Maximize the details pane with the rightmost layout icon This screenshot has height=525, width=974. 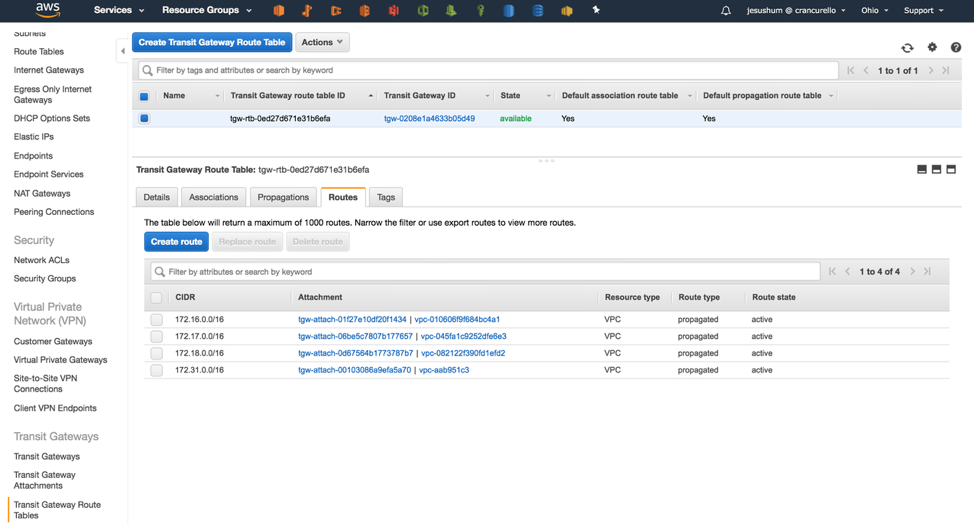coord(951,170)
